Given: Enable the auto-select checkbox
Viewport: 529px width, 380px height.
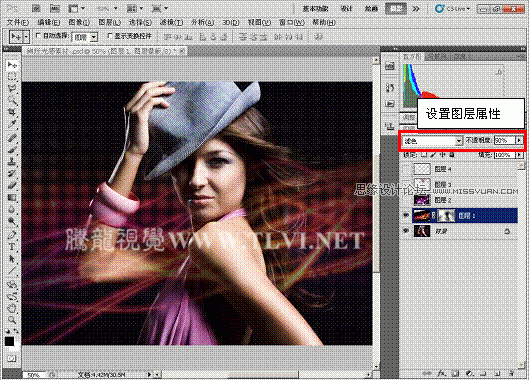Looking at the screenshot, I should pyautogui.click(x=38, y=35).
